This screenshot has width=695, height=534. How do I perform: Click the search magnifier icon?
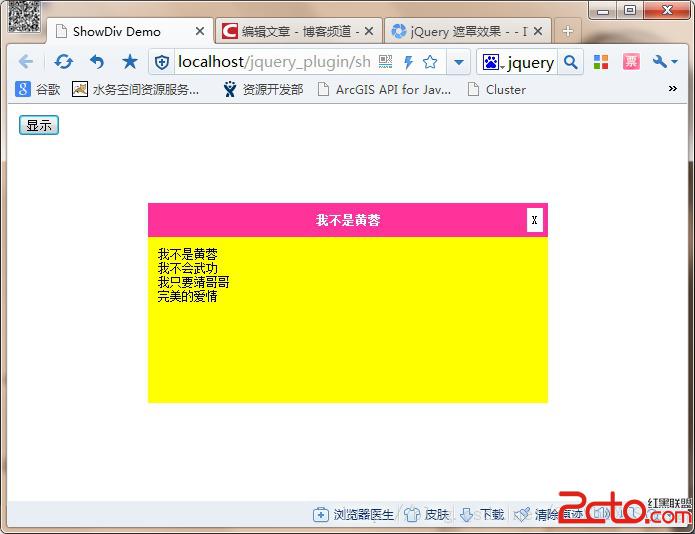570,62
